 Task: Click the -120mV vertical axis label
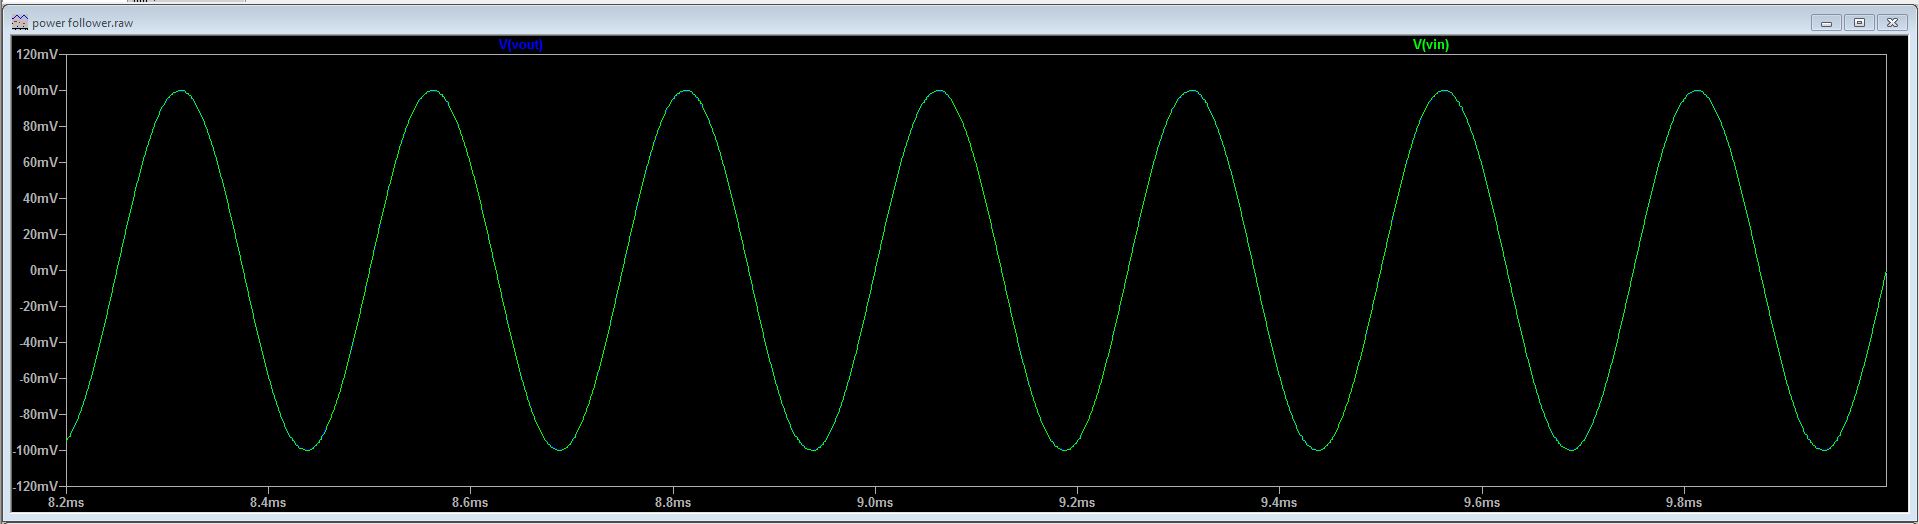[x=35, y=486]
